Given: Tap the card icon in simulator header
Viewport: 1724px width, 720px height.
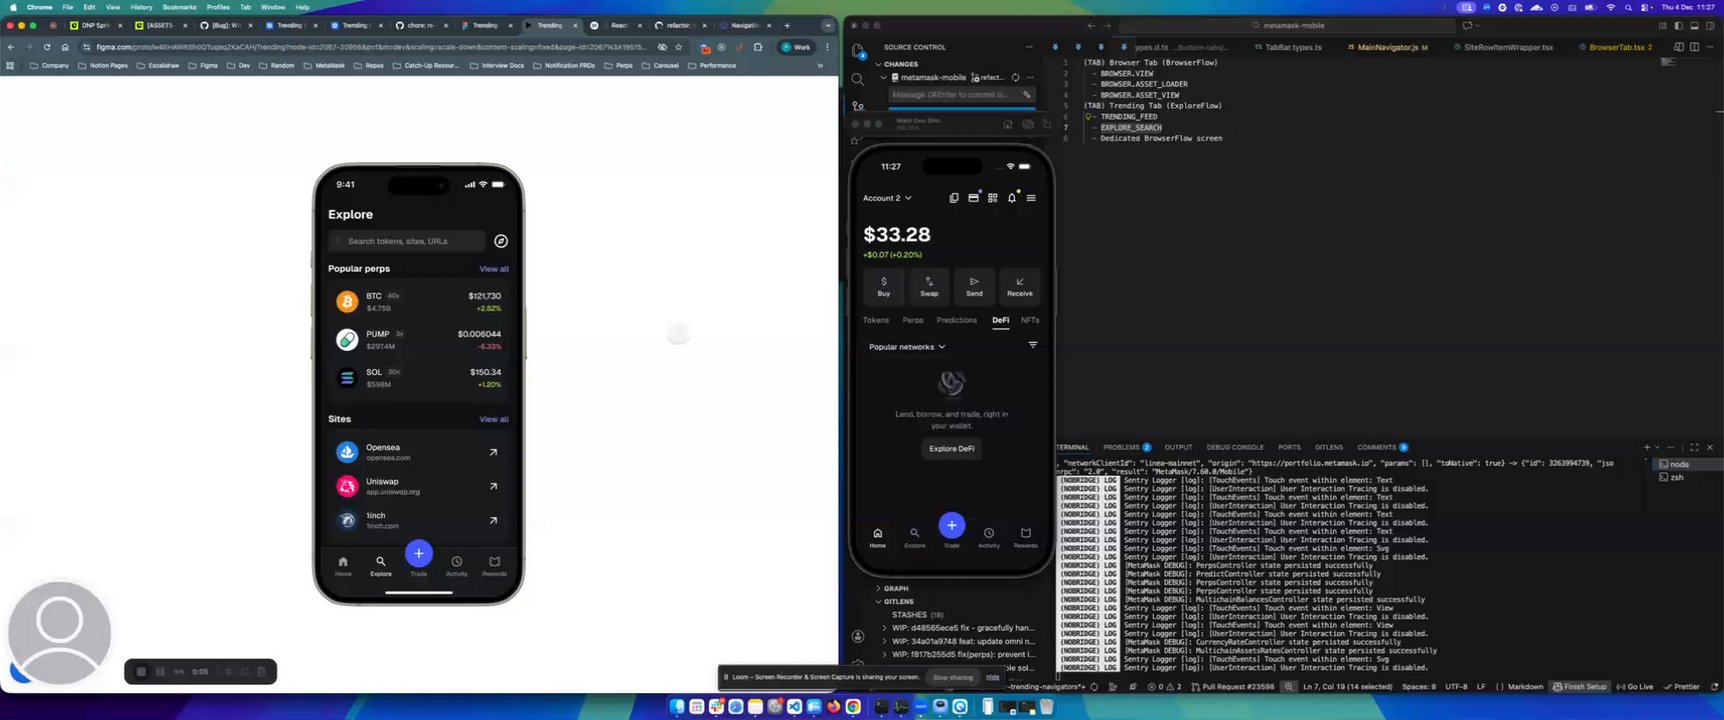Looking at the screenshot, I should coord(973,198).
